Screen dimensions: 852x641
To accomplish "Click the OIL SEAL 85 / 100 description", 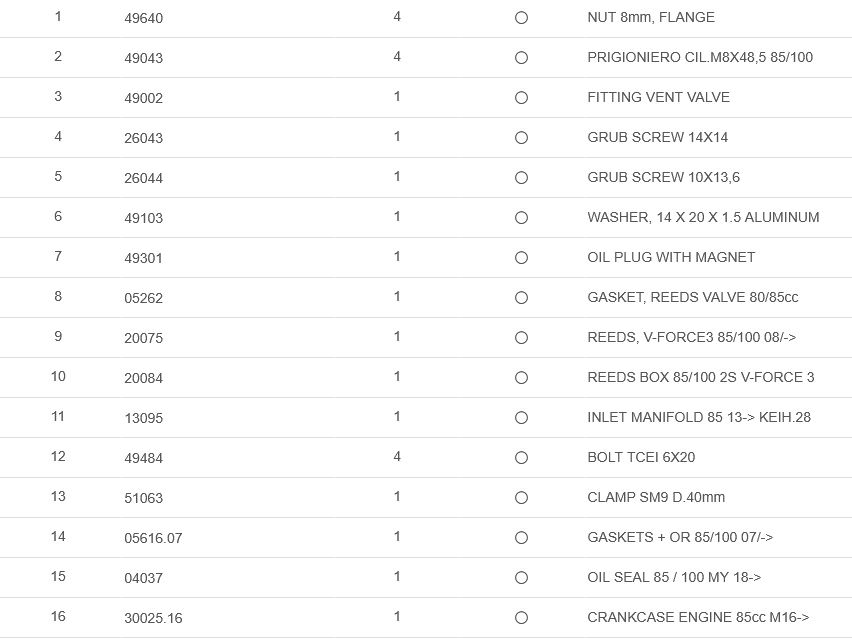I will click(x=674, y=577).
